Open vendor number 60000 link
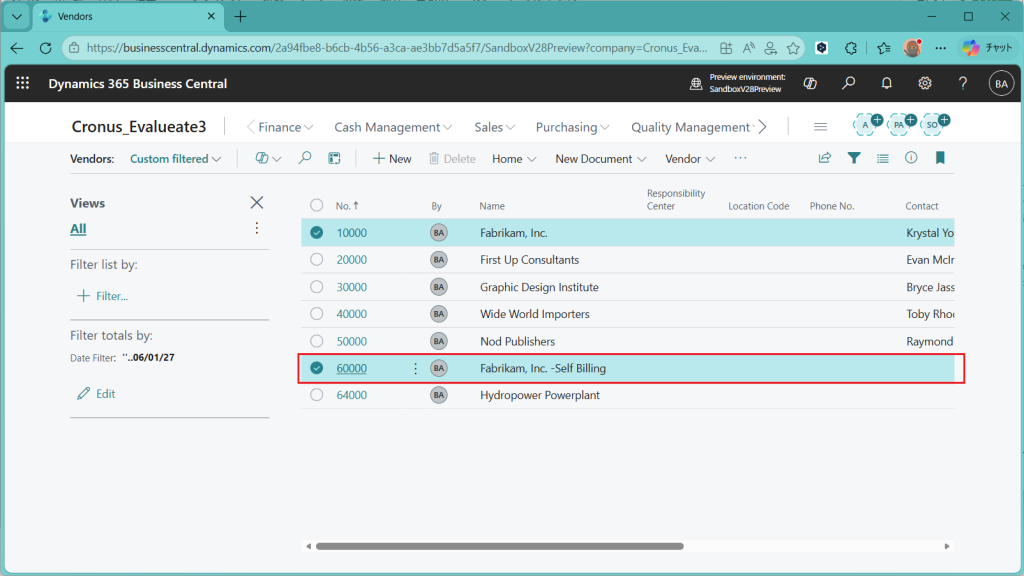Image resolution: width=1024 pixels, height=576 pixels. pos(351,368)
